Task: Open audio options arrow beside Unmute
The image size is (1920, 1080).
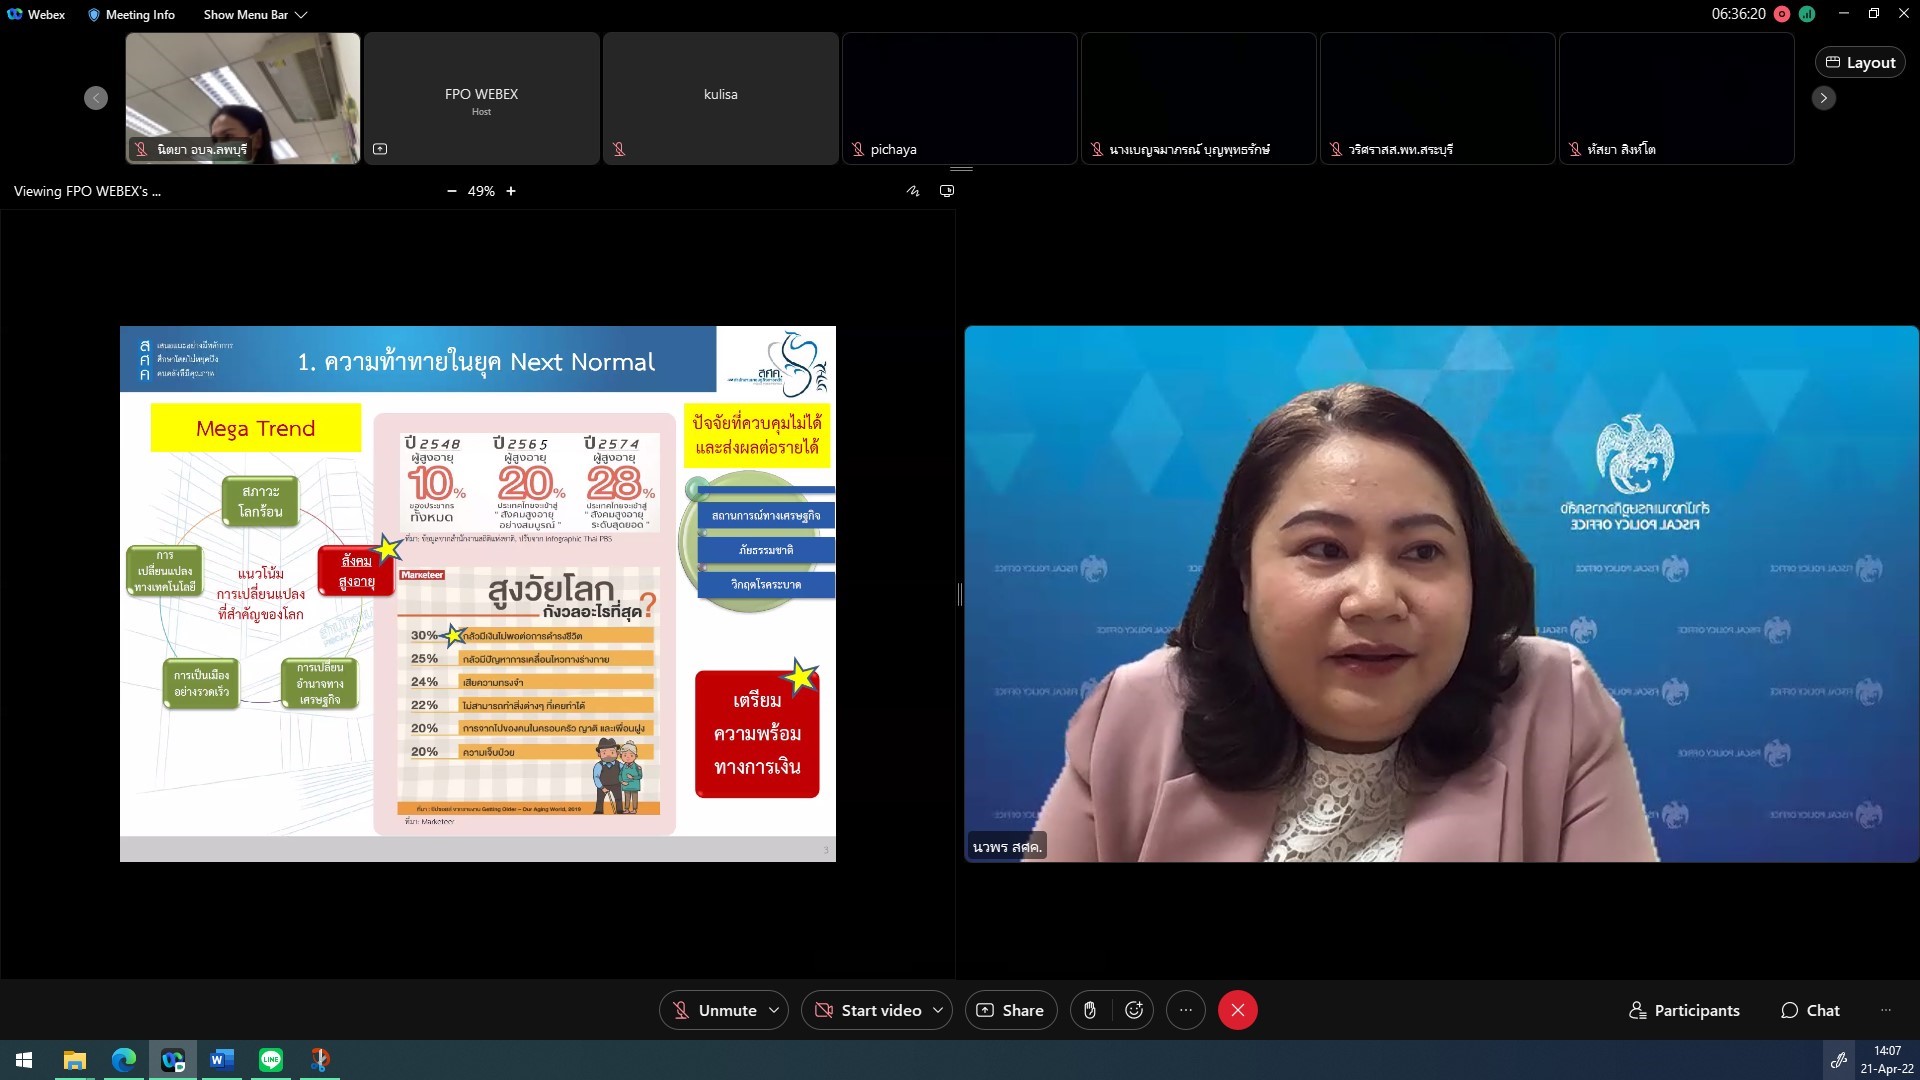Action: 774,1010
